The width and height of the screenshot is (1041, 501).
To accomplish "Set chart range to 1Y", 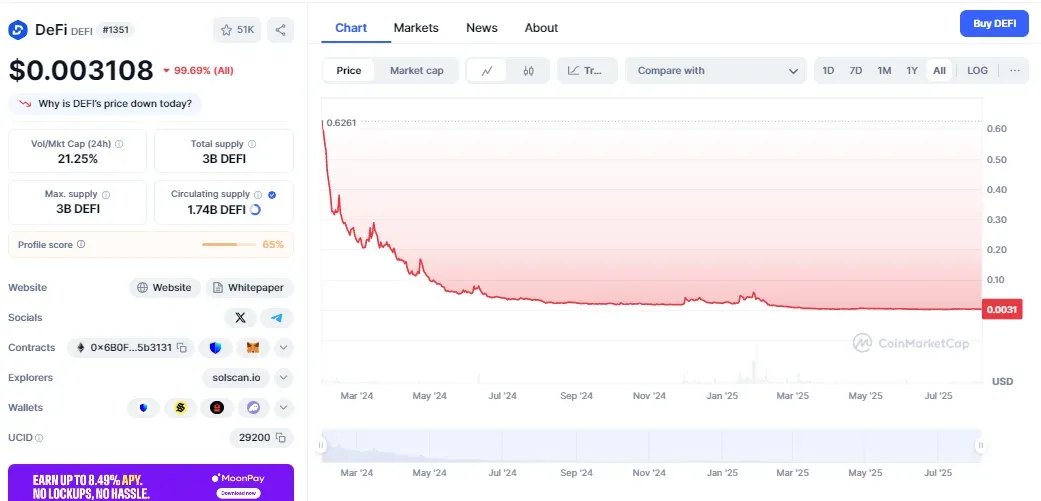I will 912,71.
